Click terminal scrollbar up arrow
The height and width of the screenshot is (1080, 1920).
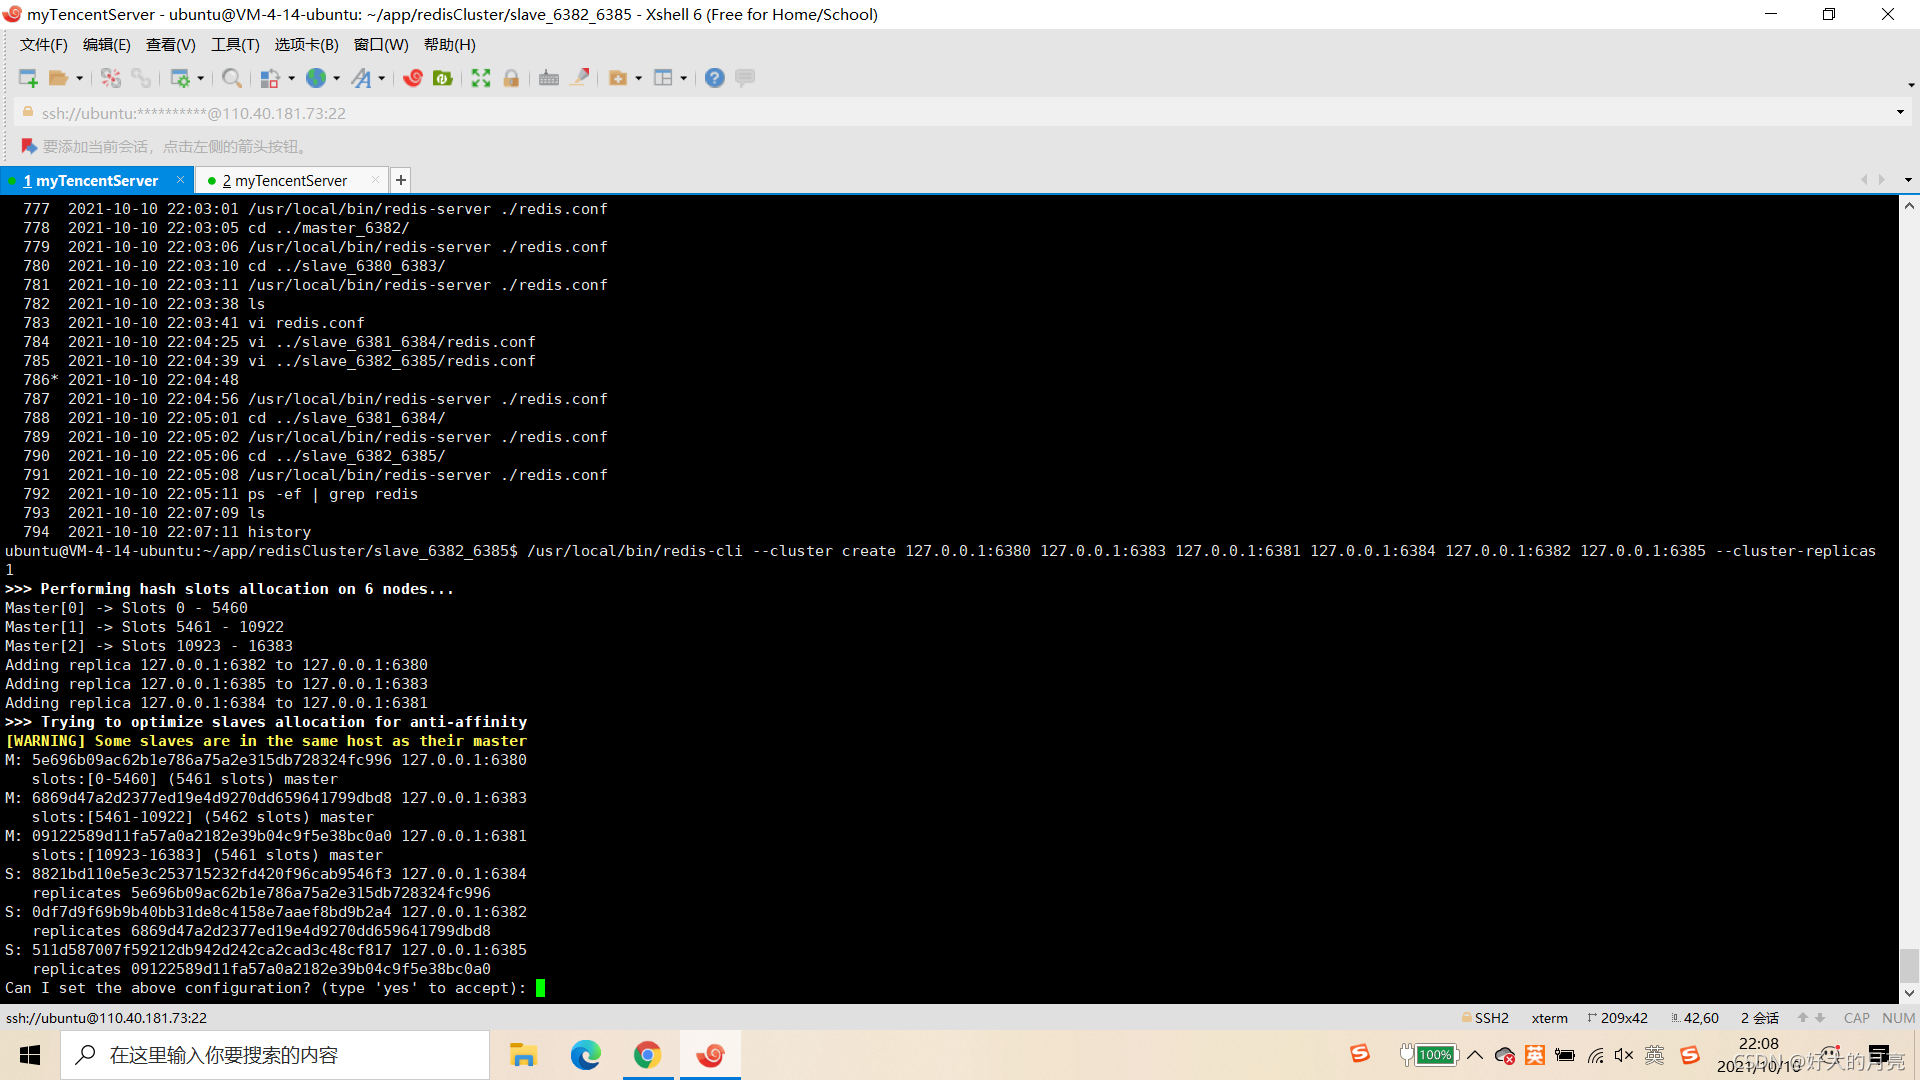(x=1909, y=206)
